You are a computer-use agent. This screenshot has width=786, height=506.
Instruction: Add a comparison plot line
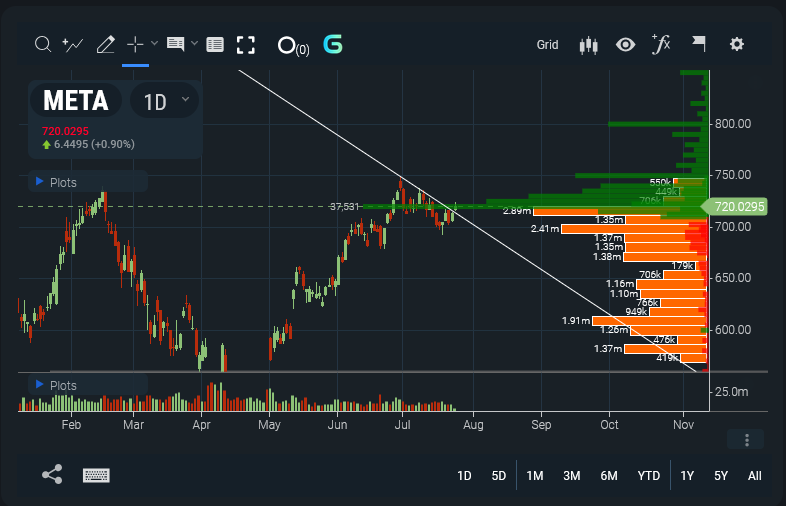(x=73, y=45)
